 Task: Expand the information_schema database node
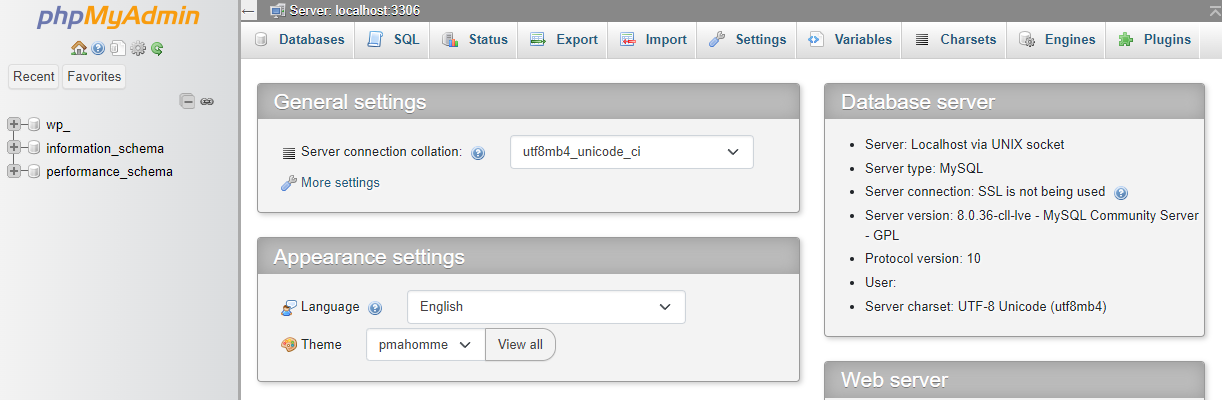[14, 148]
